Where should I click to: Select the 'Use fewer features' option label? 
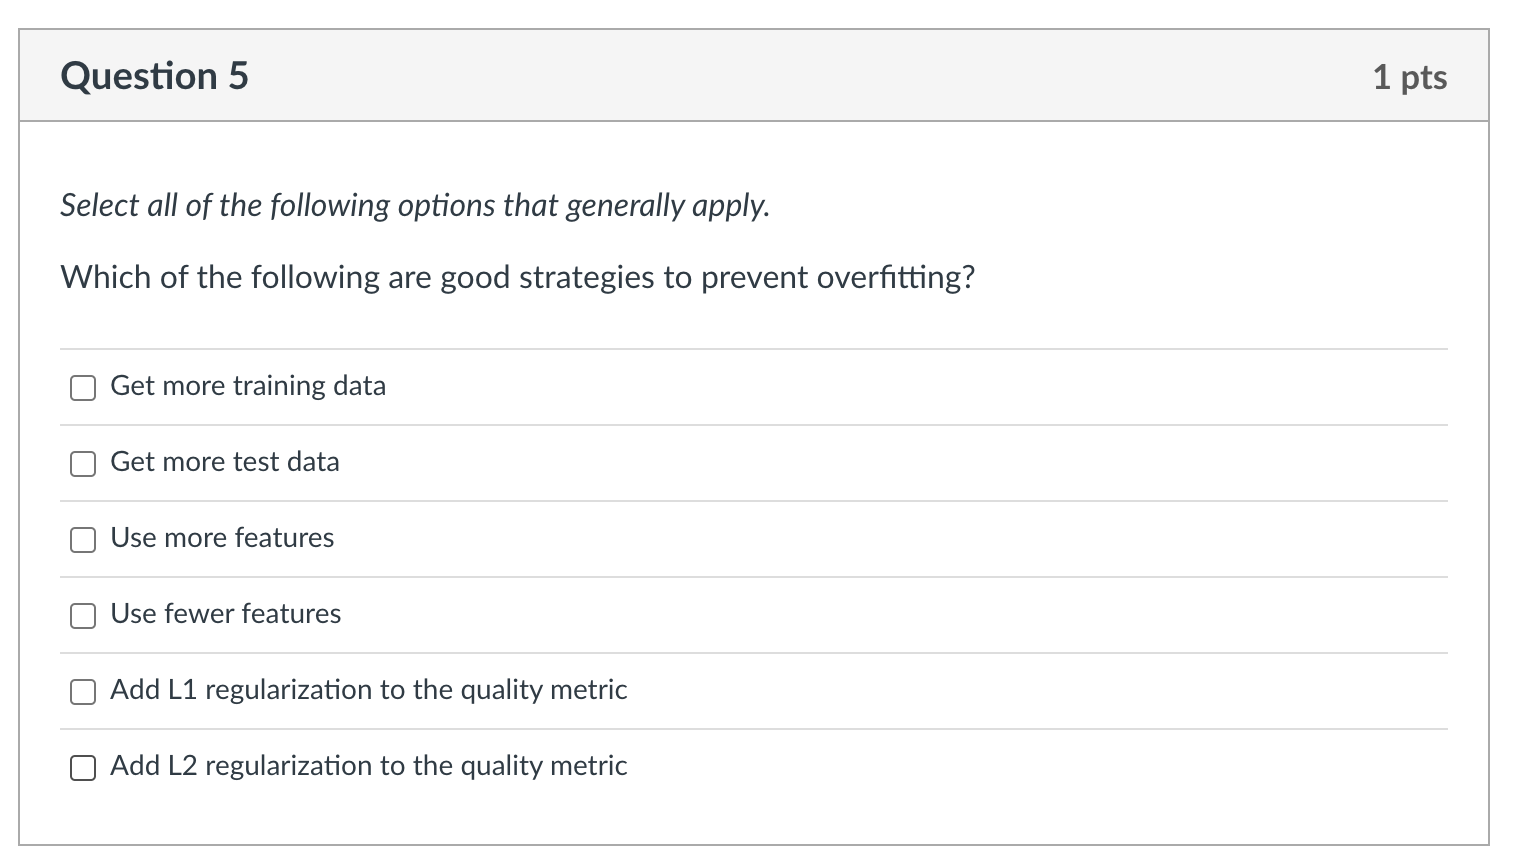coord(225,614)
